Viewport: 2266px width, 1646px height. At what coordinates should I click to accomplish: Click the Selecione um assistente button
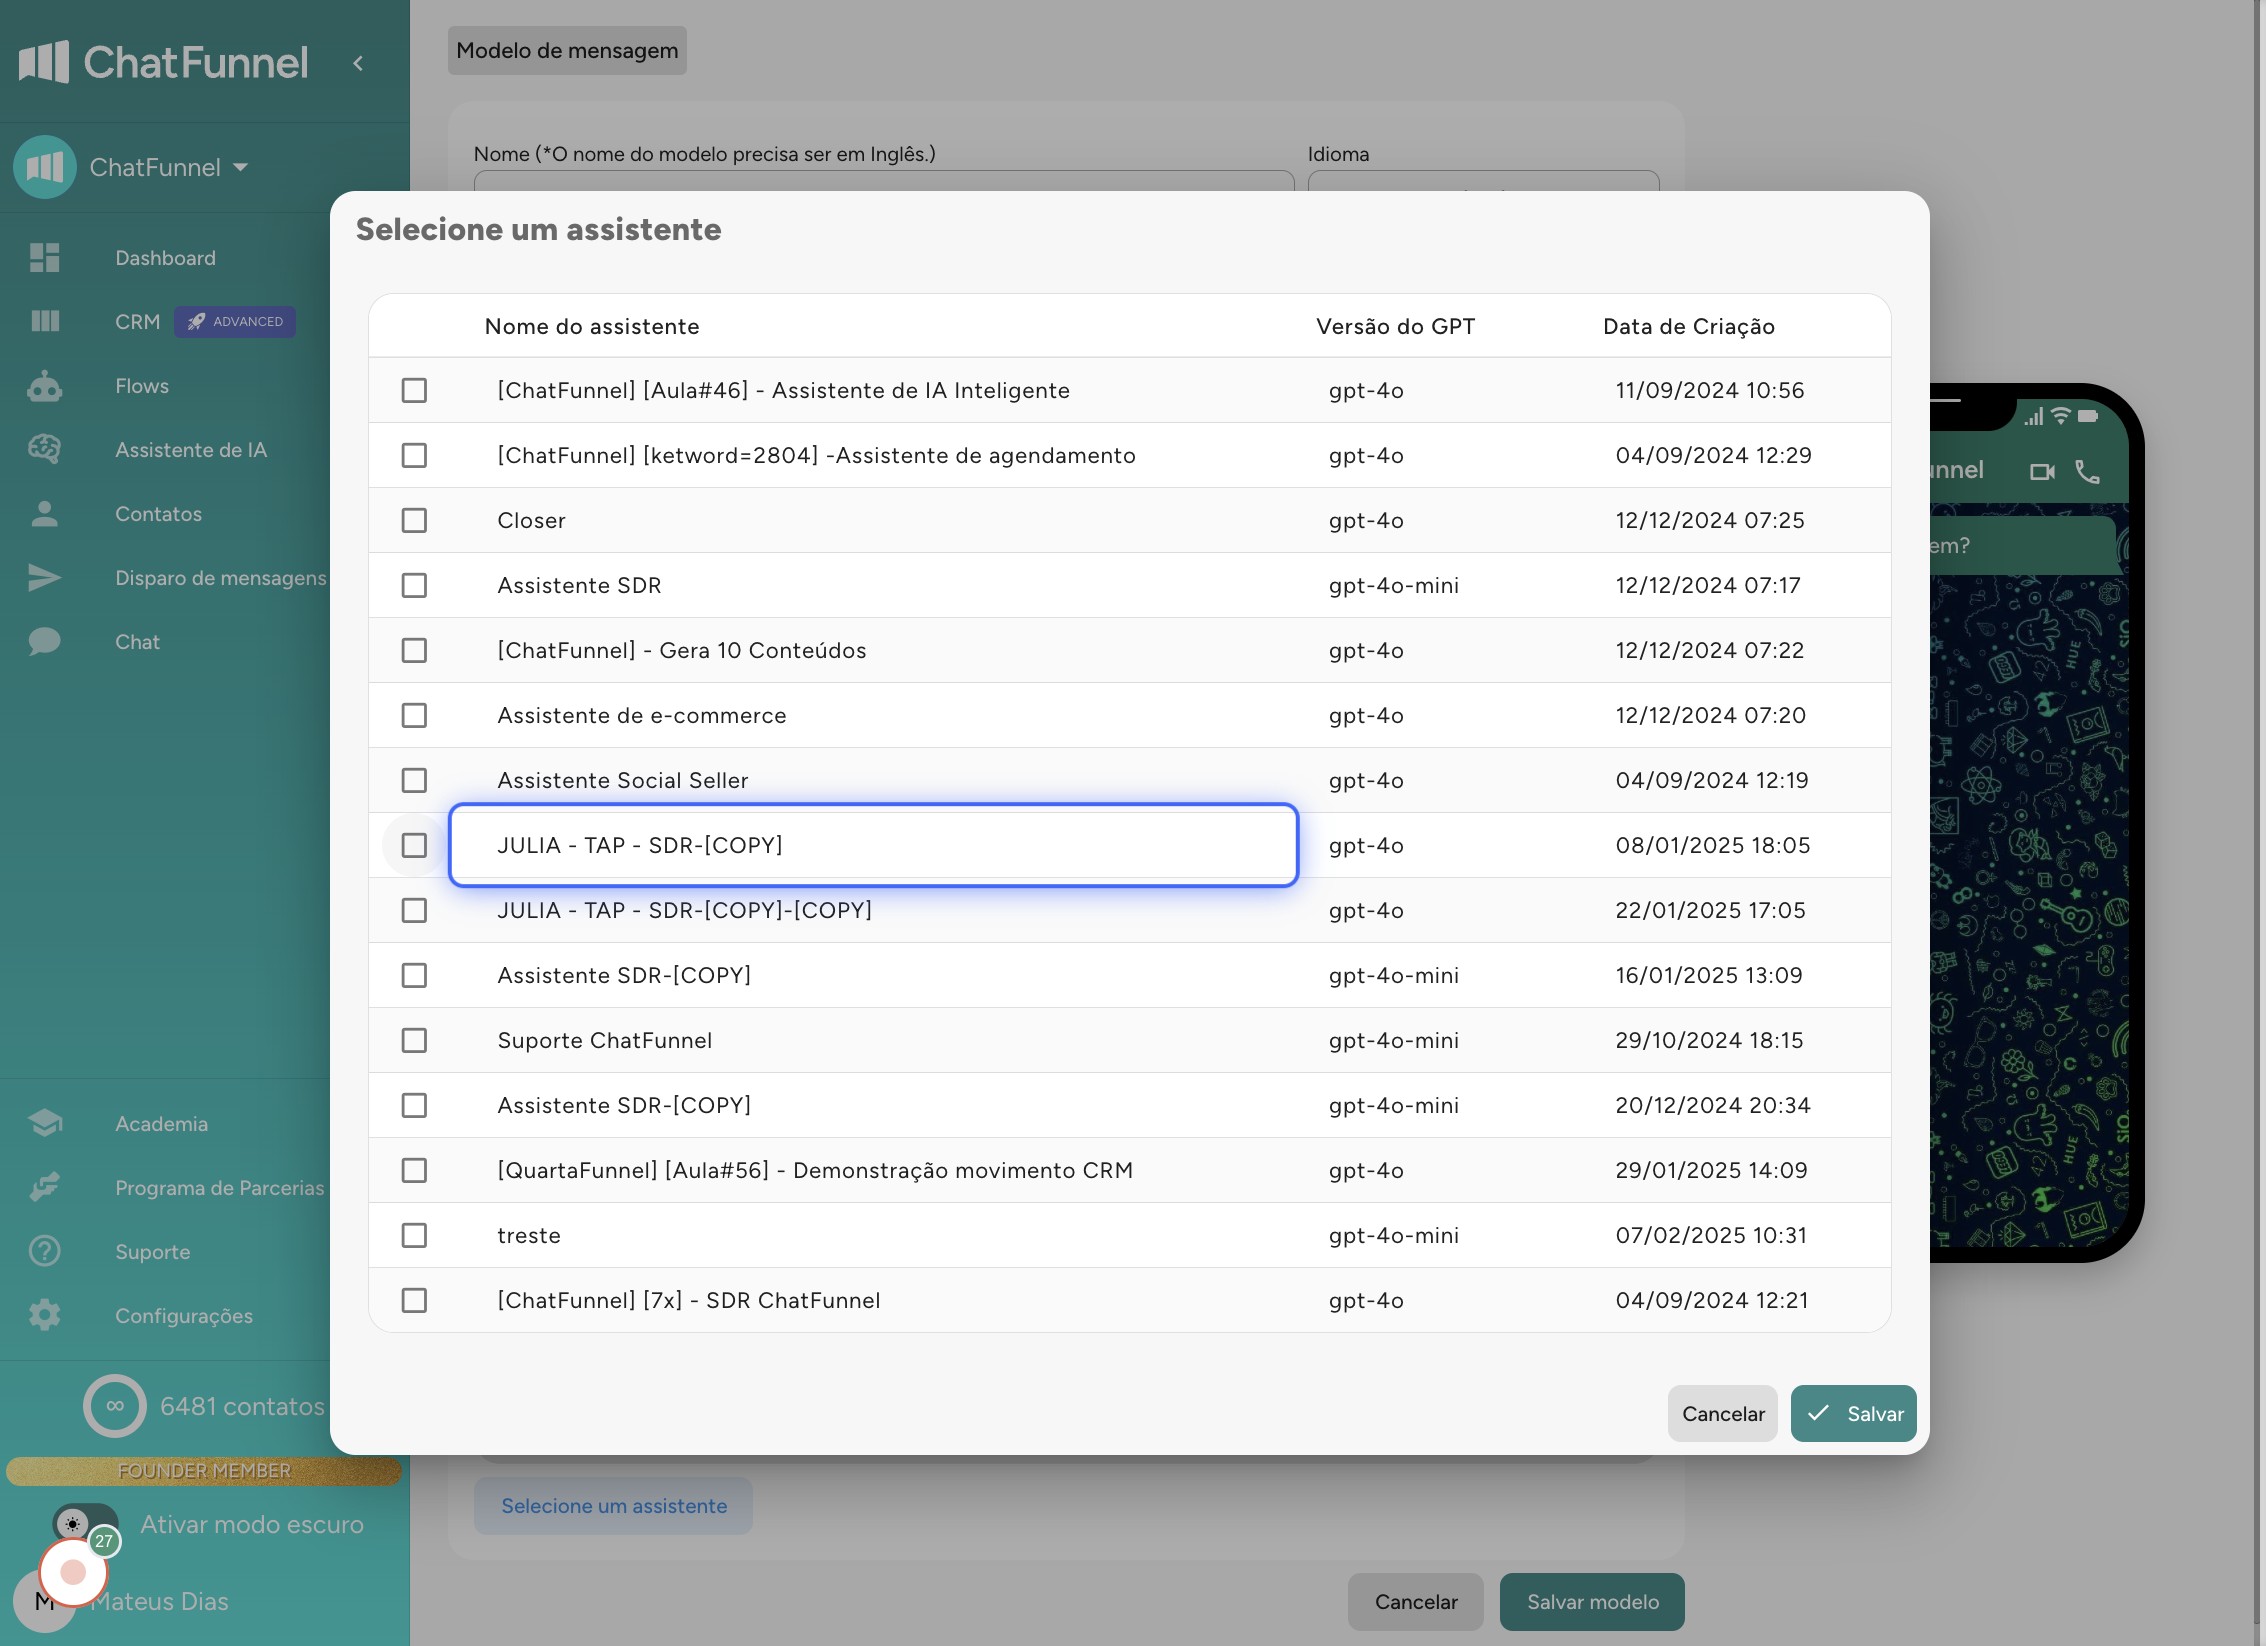613,1505
